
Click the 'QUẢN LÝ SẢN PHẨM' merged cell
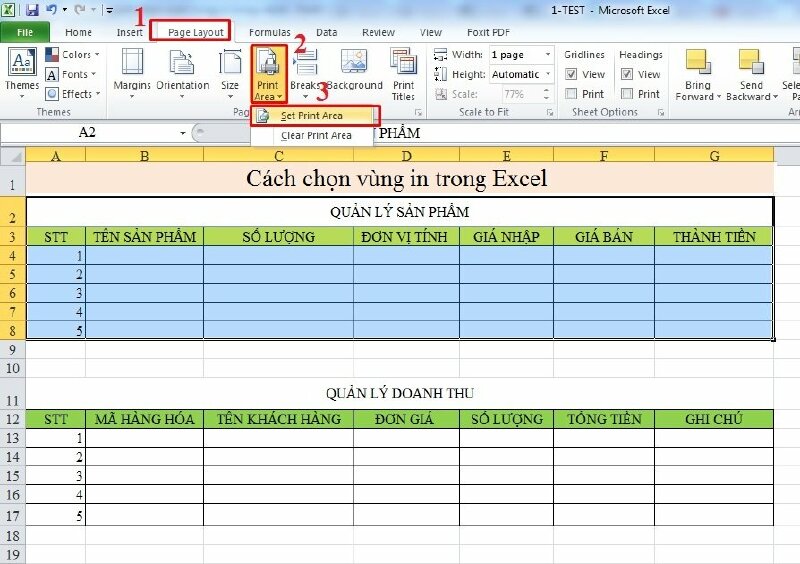[399, 212]
